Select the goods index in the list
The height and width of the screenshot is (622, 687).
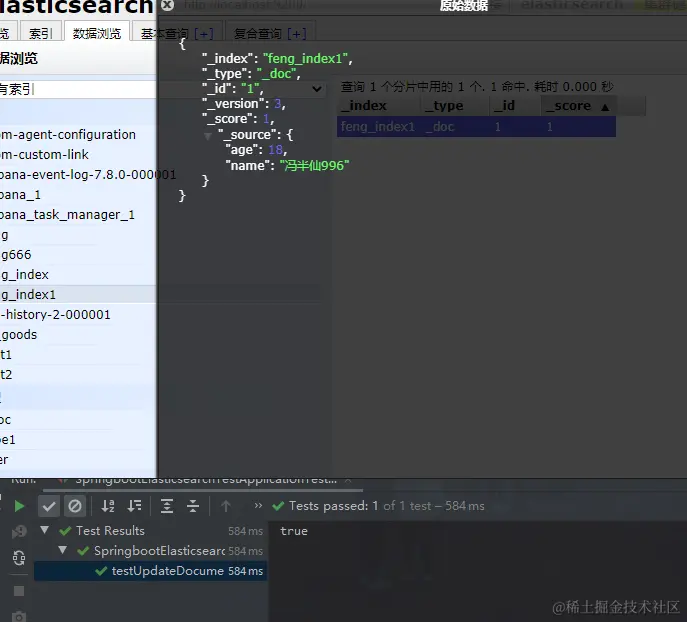pyautogui.click(x=18, y=335)
